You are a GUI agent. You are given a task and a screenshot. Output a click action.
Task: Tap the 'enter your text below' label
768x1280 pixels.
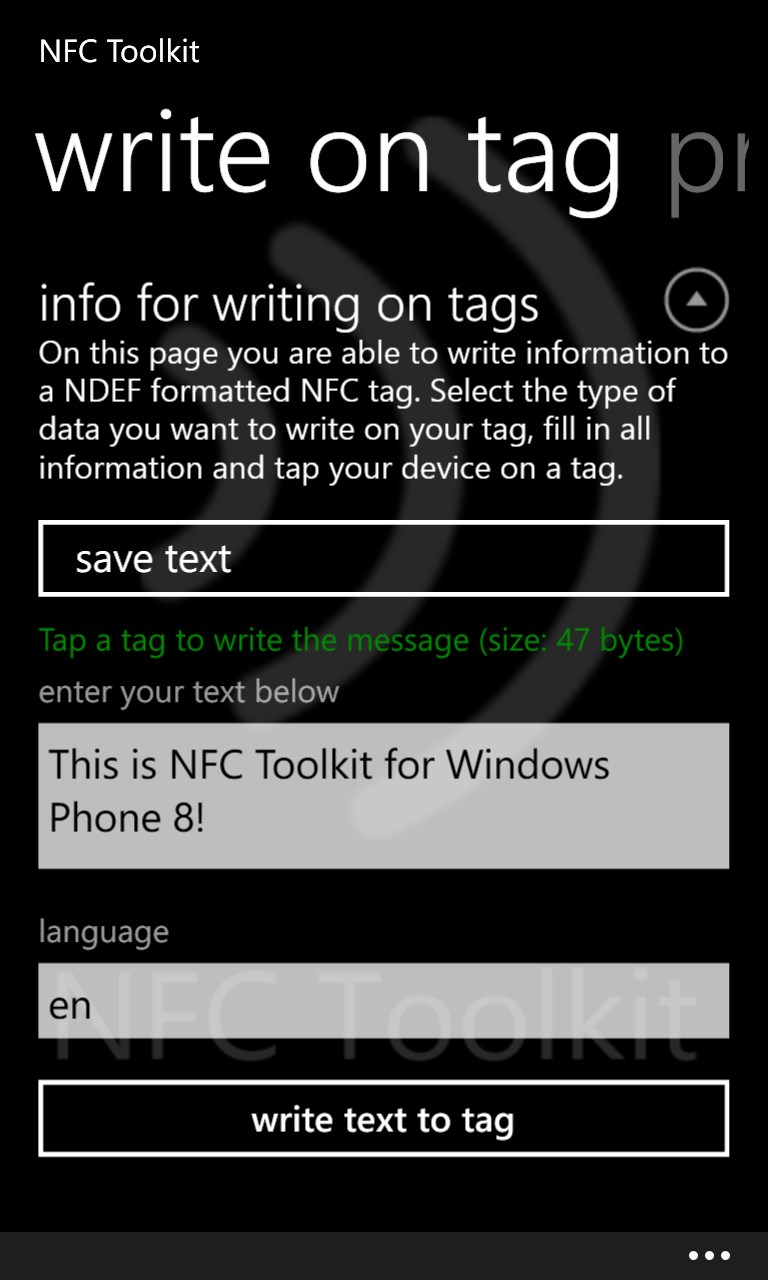[189, 692]
